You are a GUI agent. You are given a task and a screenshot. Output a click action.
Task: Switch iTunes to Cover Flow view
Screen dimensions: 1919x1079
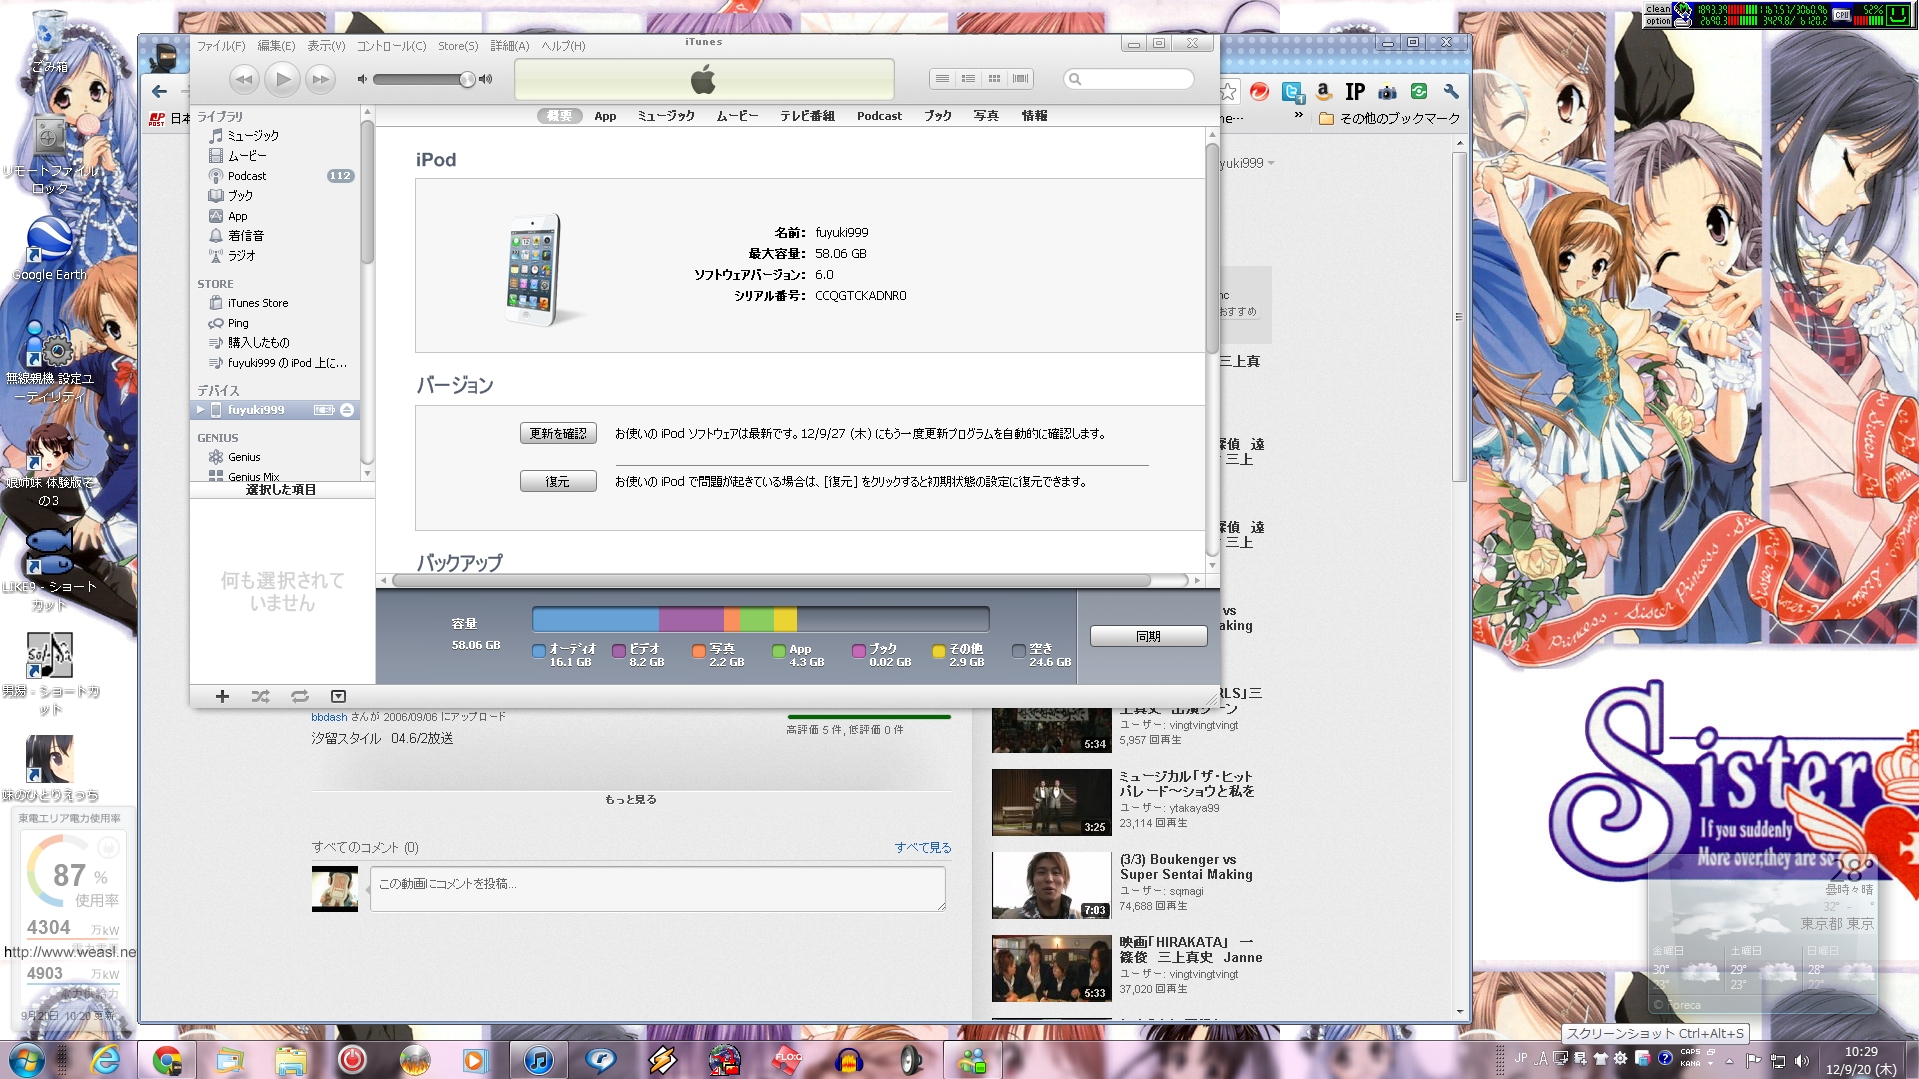coord(1020,79)
